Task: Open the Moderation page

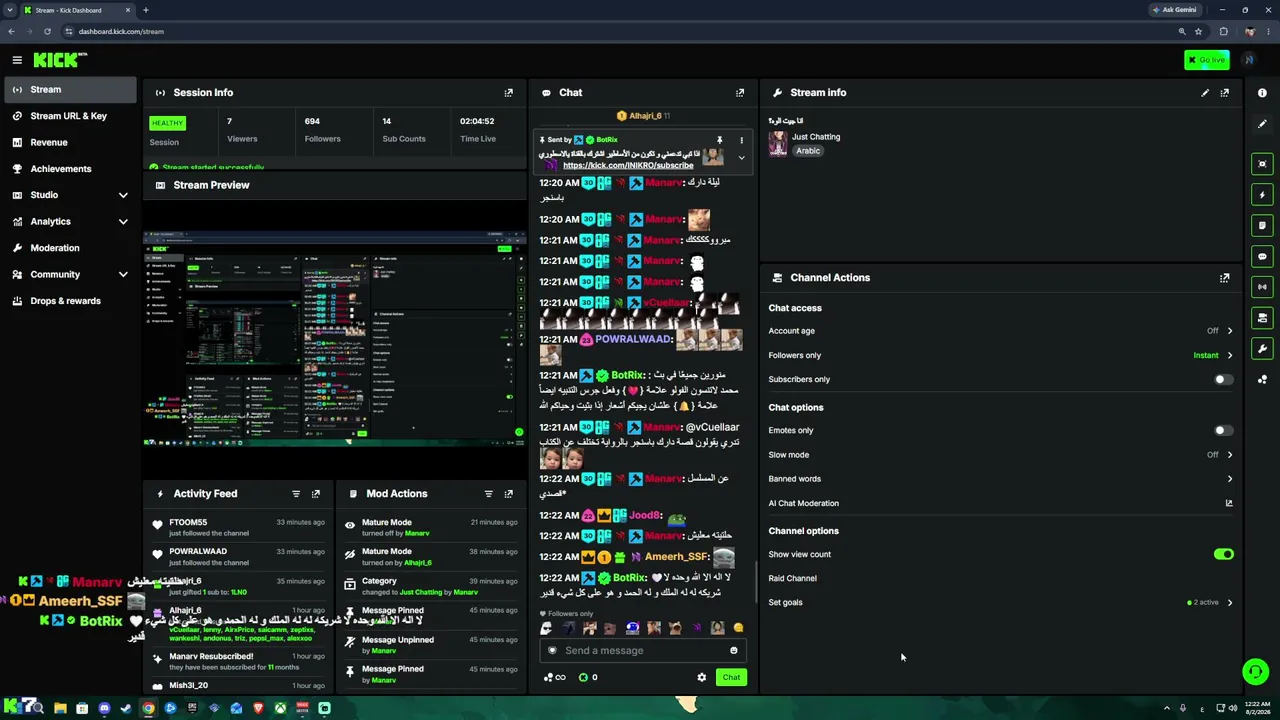Action: (x=68, y=248)
